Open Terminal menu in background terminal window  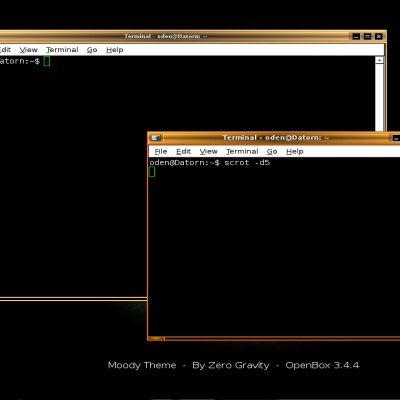click(62, 50)
